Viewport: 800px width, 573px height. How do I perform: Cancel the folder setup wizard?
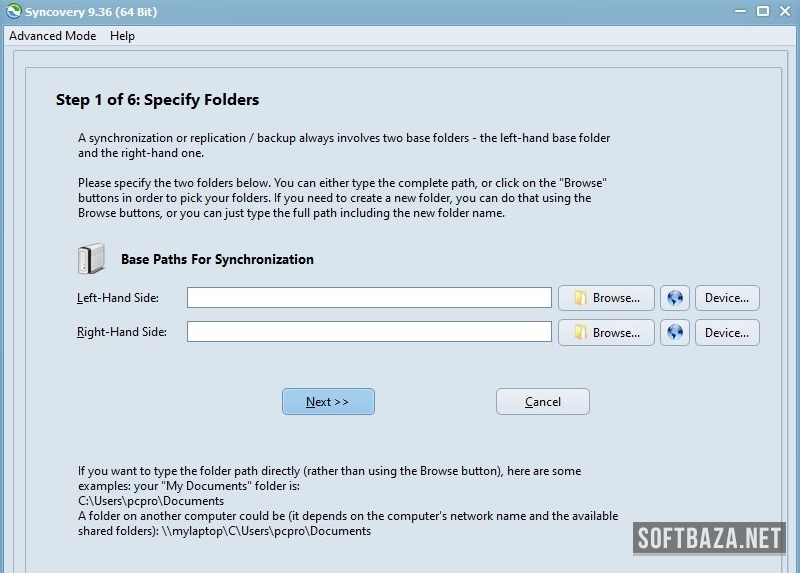543,401
